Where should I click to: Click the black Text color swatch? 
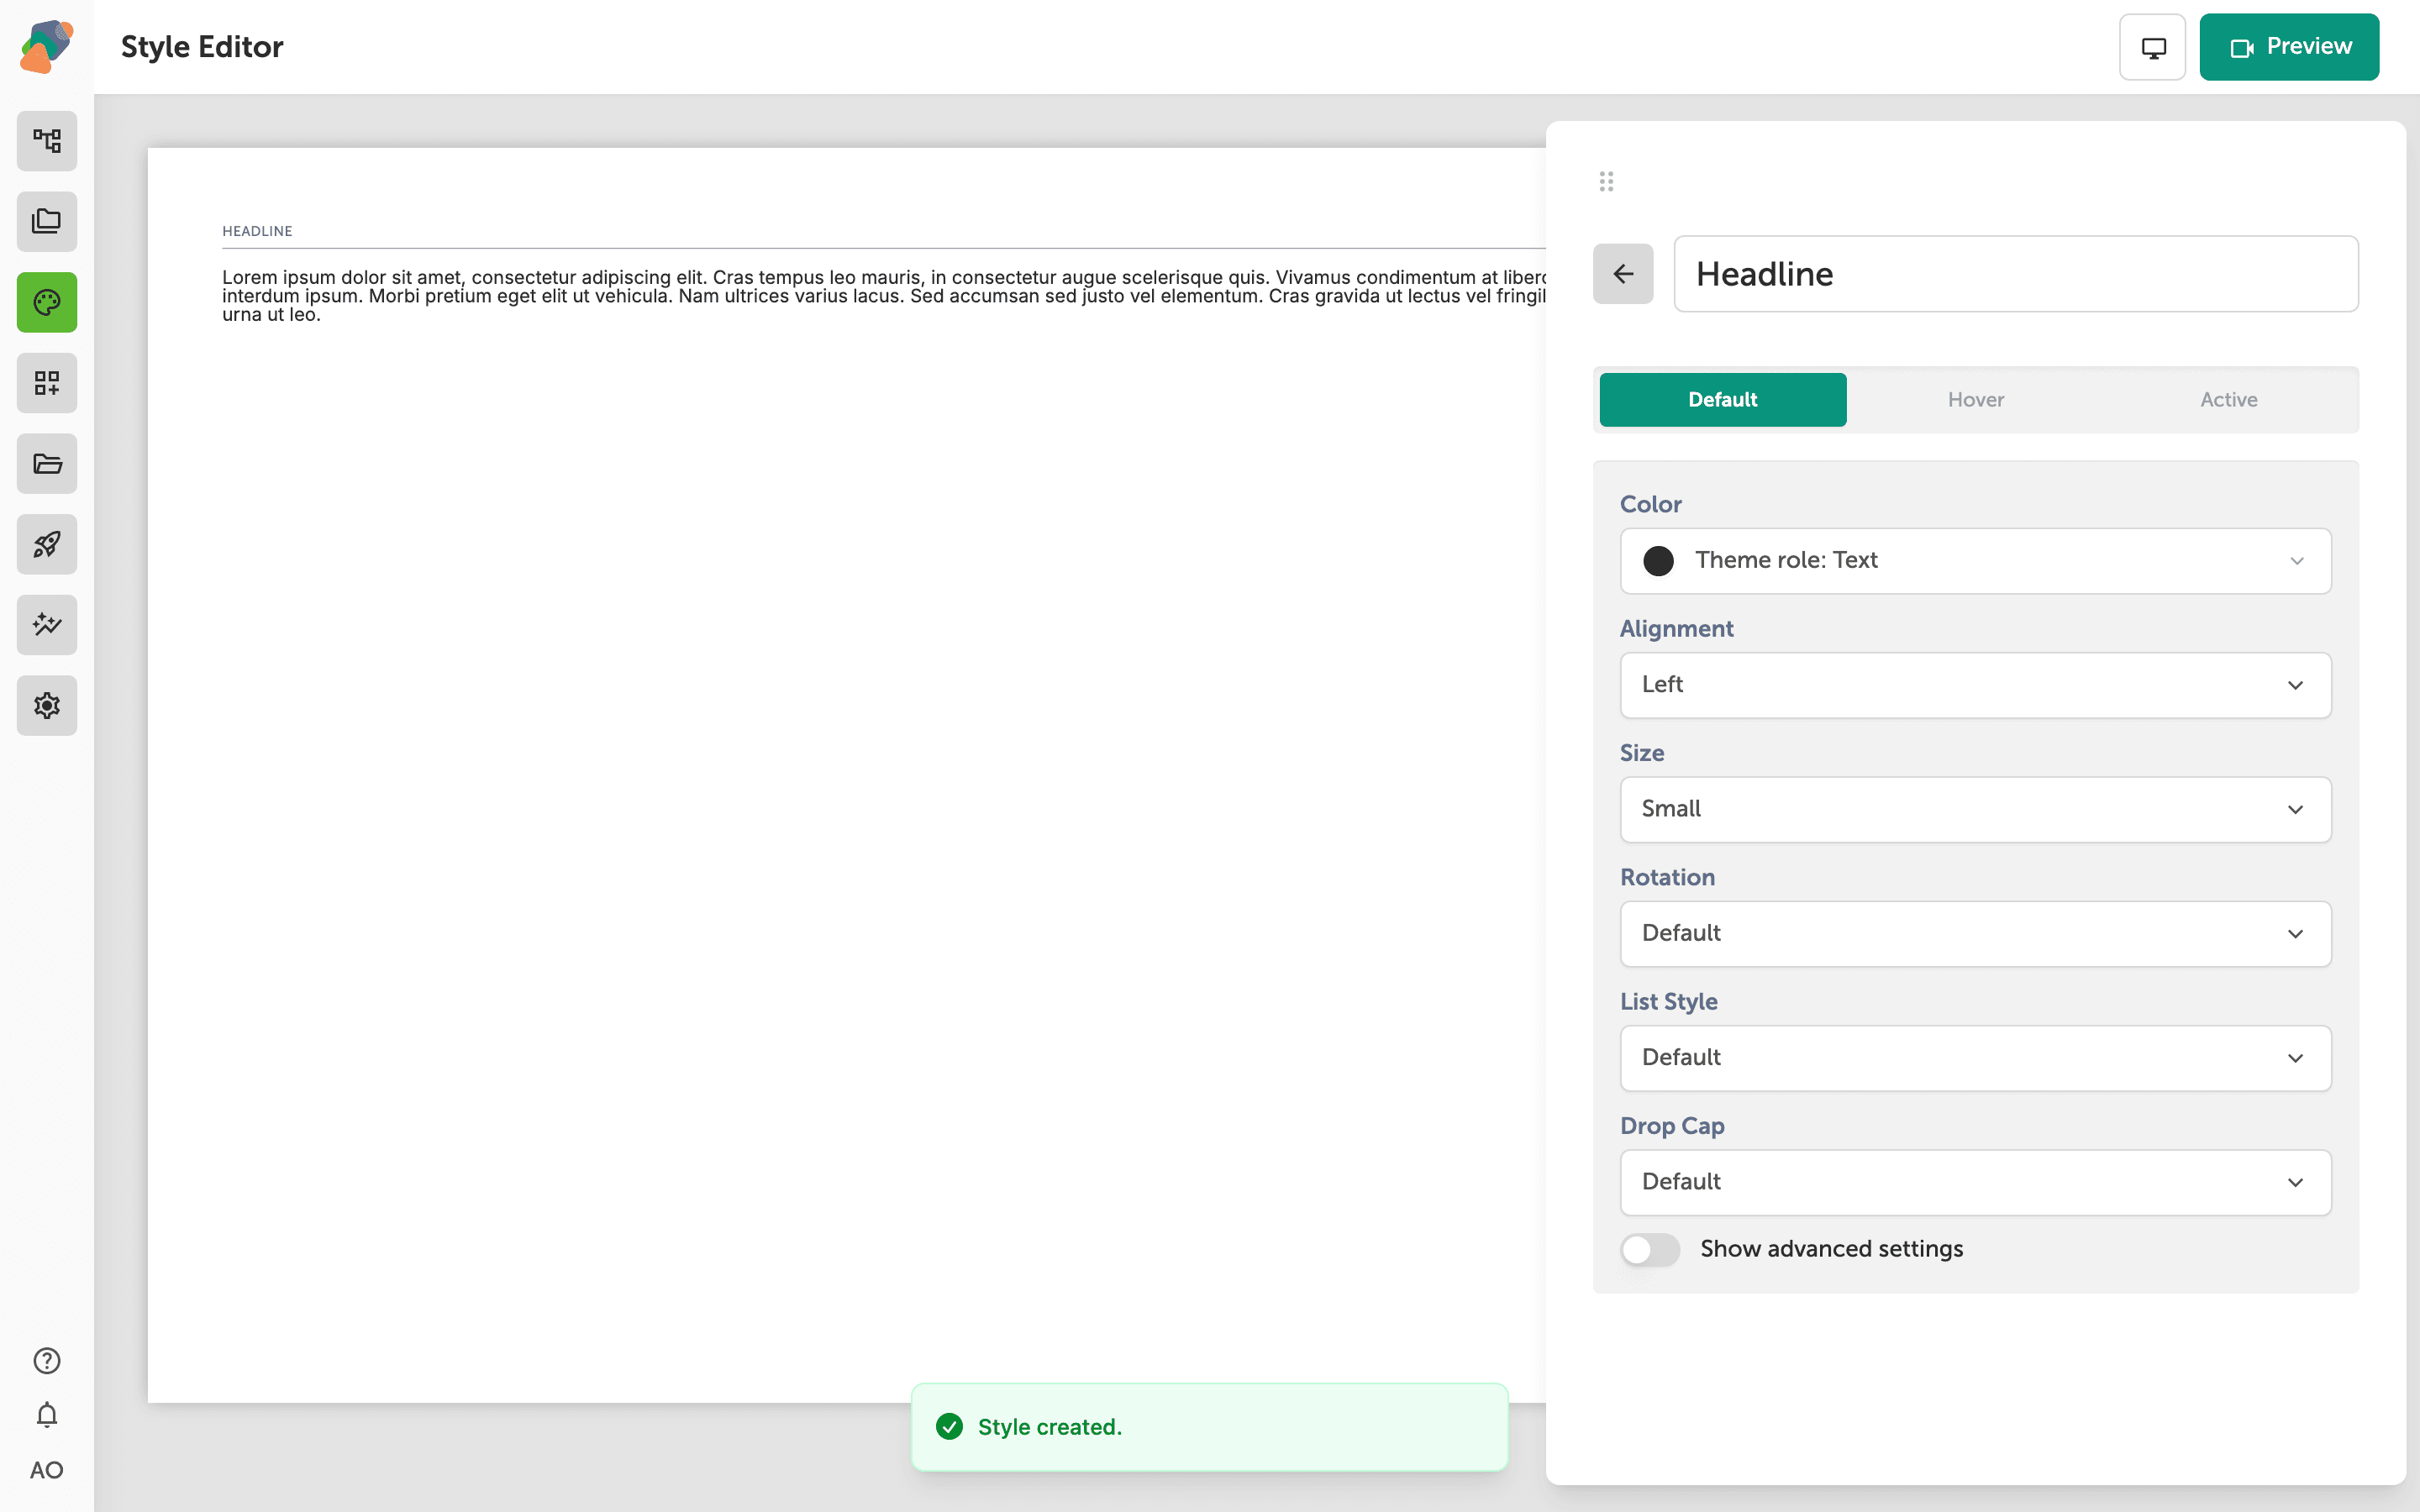[x=1658, y=561]
